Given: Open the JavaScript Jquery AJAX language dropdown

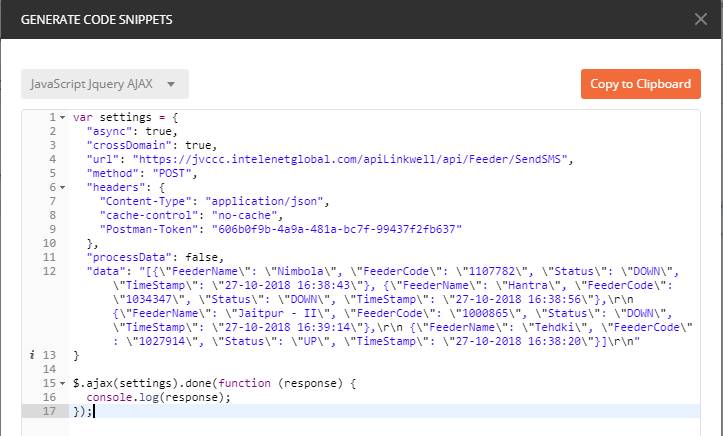Looking at the screenshot, I should tap(105, 84).
